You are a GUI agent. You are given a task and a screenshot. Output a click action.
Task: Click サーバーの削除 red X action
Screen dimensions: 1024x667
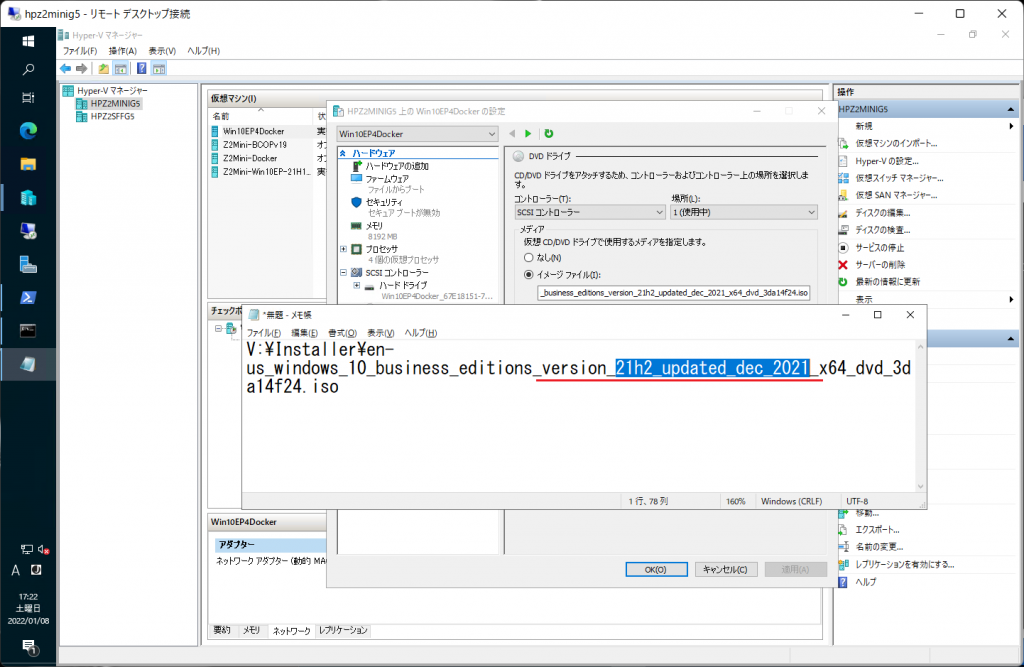880,265
